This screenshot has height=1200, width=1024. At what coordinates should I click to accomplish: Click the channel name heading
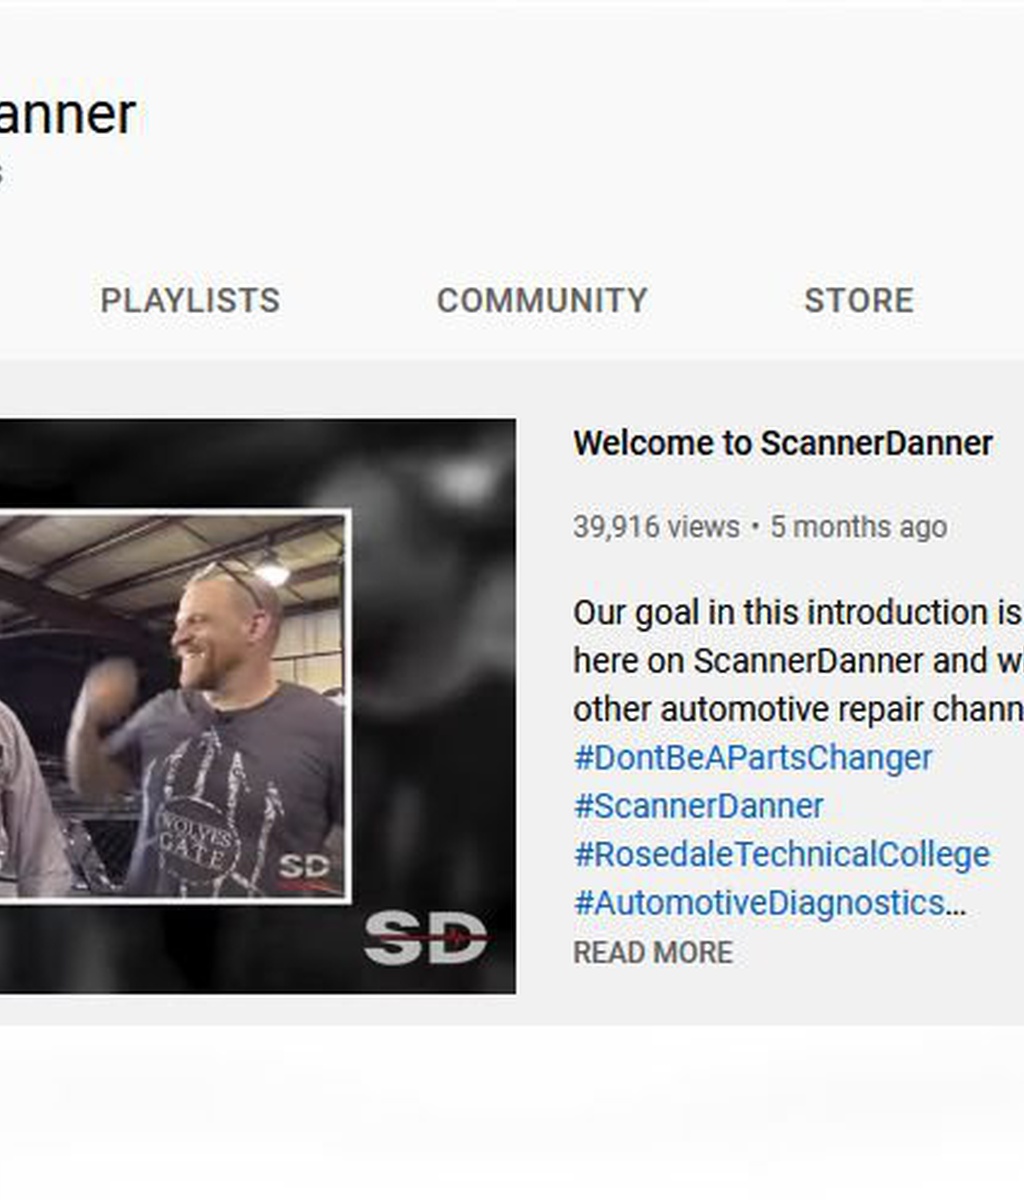pyautogui.click(x=68, y=114)
